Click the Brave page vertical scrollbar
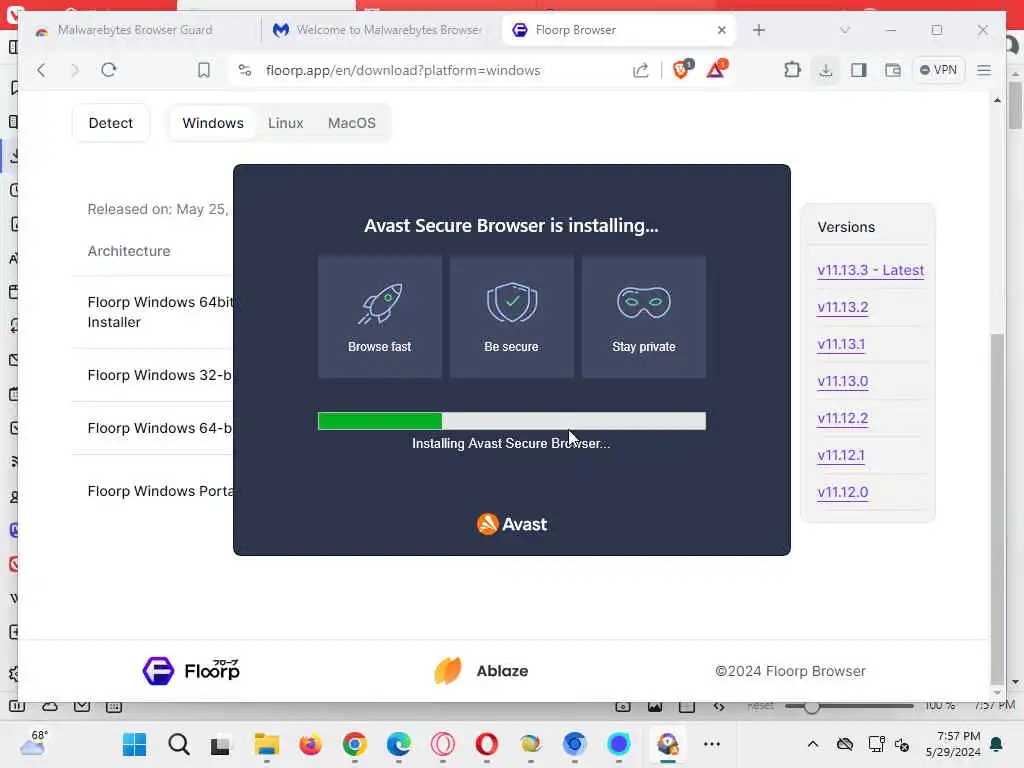1024x768 pixels. coord(997,509)
